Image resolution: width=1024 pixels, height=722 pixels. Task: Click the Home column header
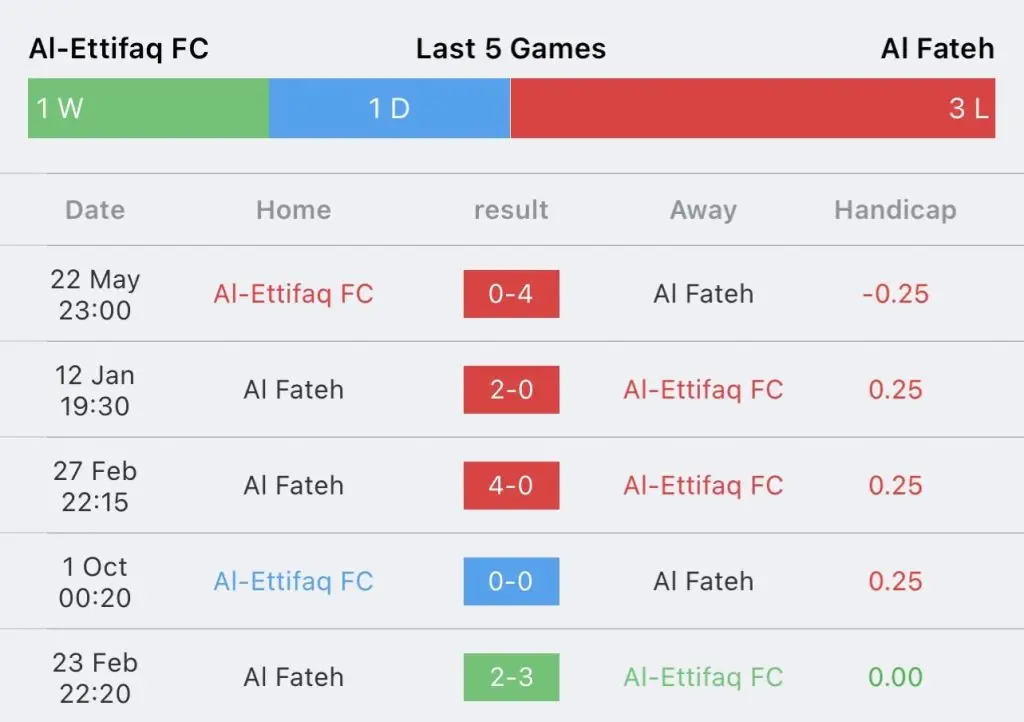293,210
